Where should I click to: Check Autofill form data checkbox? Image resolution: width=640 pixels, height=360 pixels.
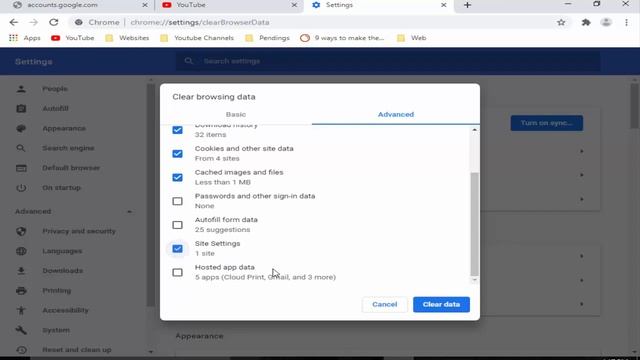(x=177, y=225)
